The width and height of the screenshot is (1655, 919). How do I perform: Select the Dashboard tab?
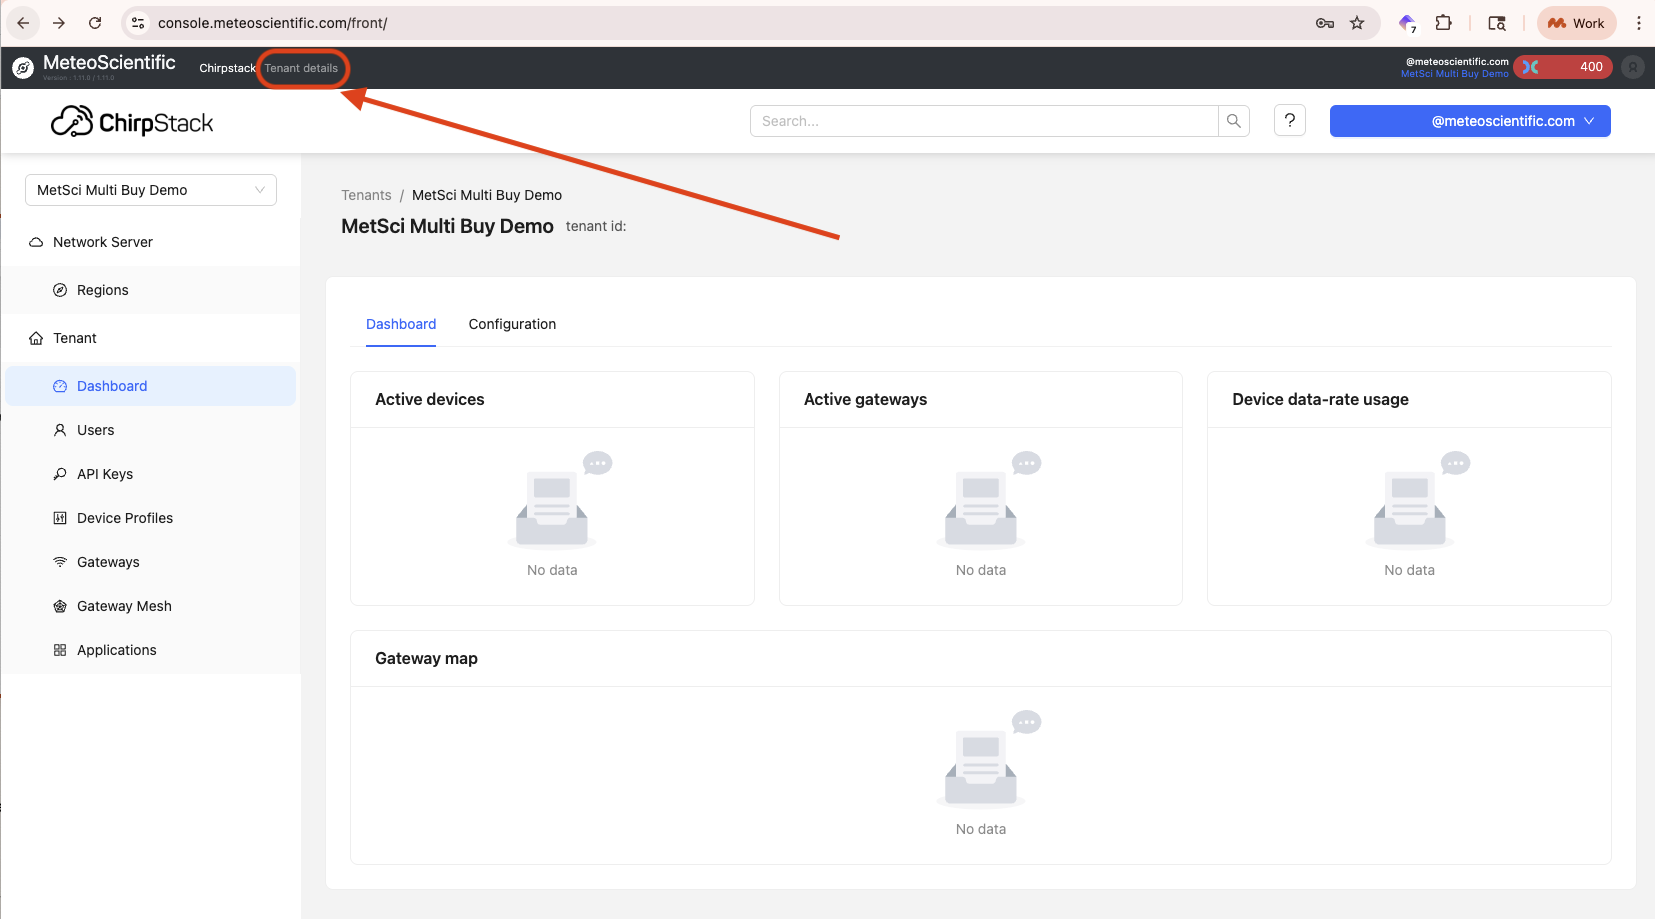coord(401,324)
